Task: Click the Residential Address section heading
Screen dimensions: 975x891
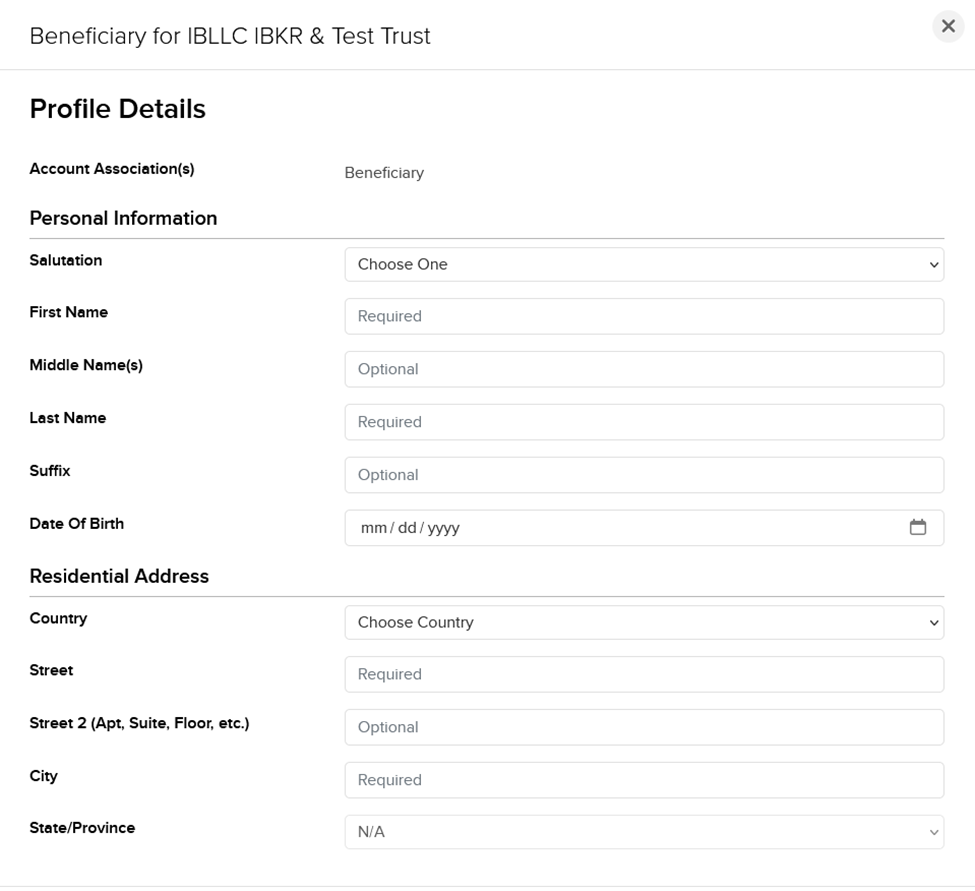Action: (119, 576)
